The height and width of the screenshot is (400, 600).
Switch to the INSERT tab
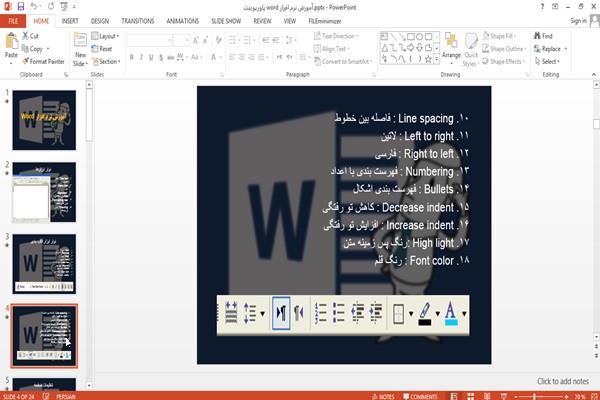pyautogui.click(x=70, y=21)
